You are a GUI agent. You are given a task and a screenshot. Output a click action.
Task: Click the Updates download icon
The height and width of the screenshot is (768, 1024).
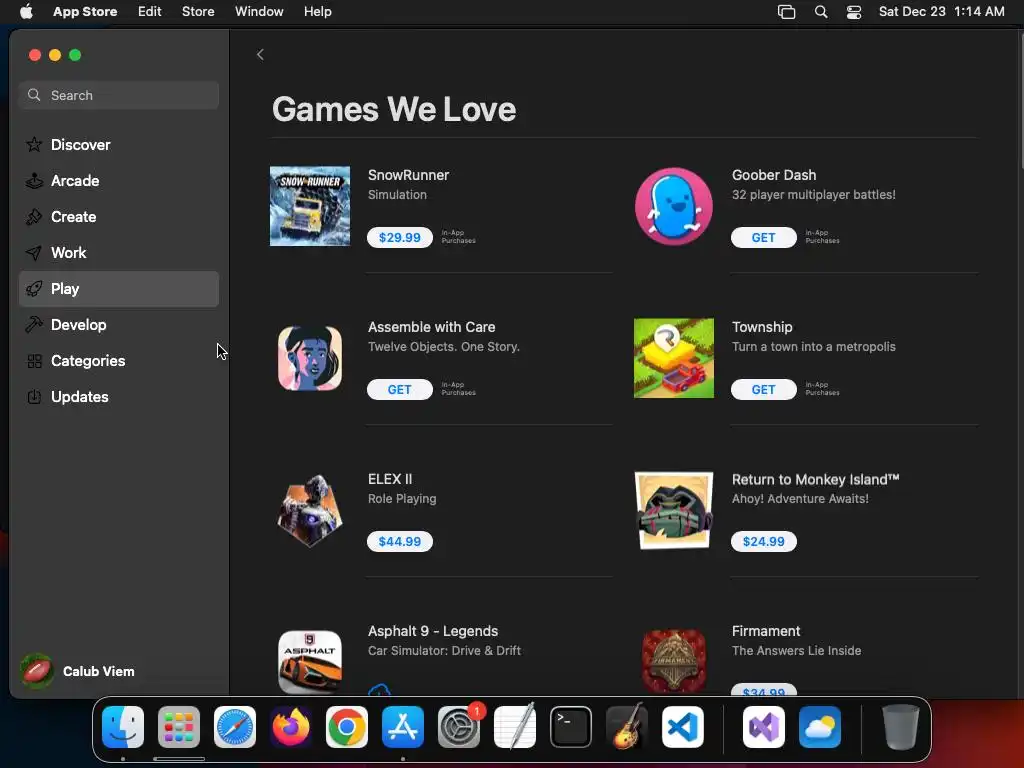coord(34,396)
